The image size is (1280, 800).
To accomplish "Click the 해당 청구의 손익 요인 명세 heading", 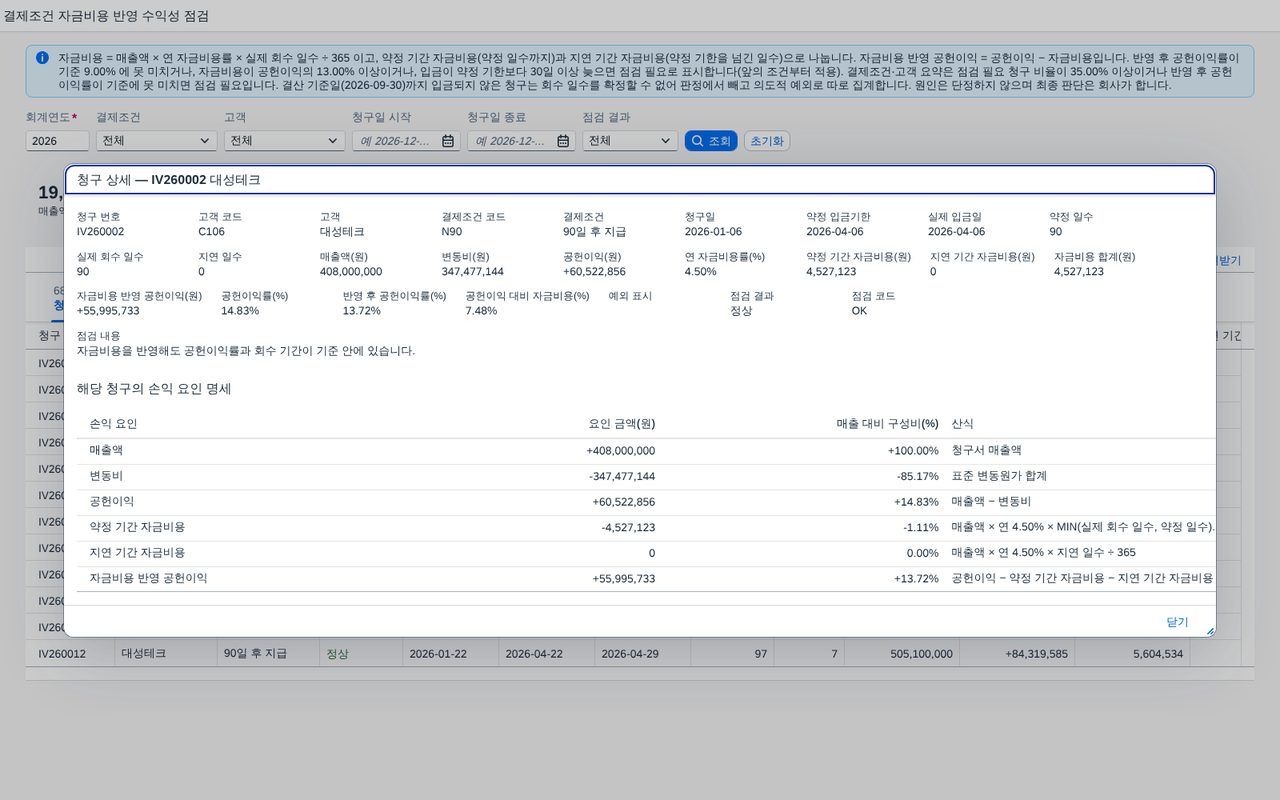I will [x=154, y=389].
